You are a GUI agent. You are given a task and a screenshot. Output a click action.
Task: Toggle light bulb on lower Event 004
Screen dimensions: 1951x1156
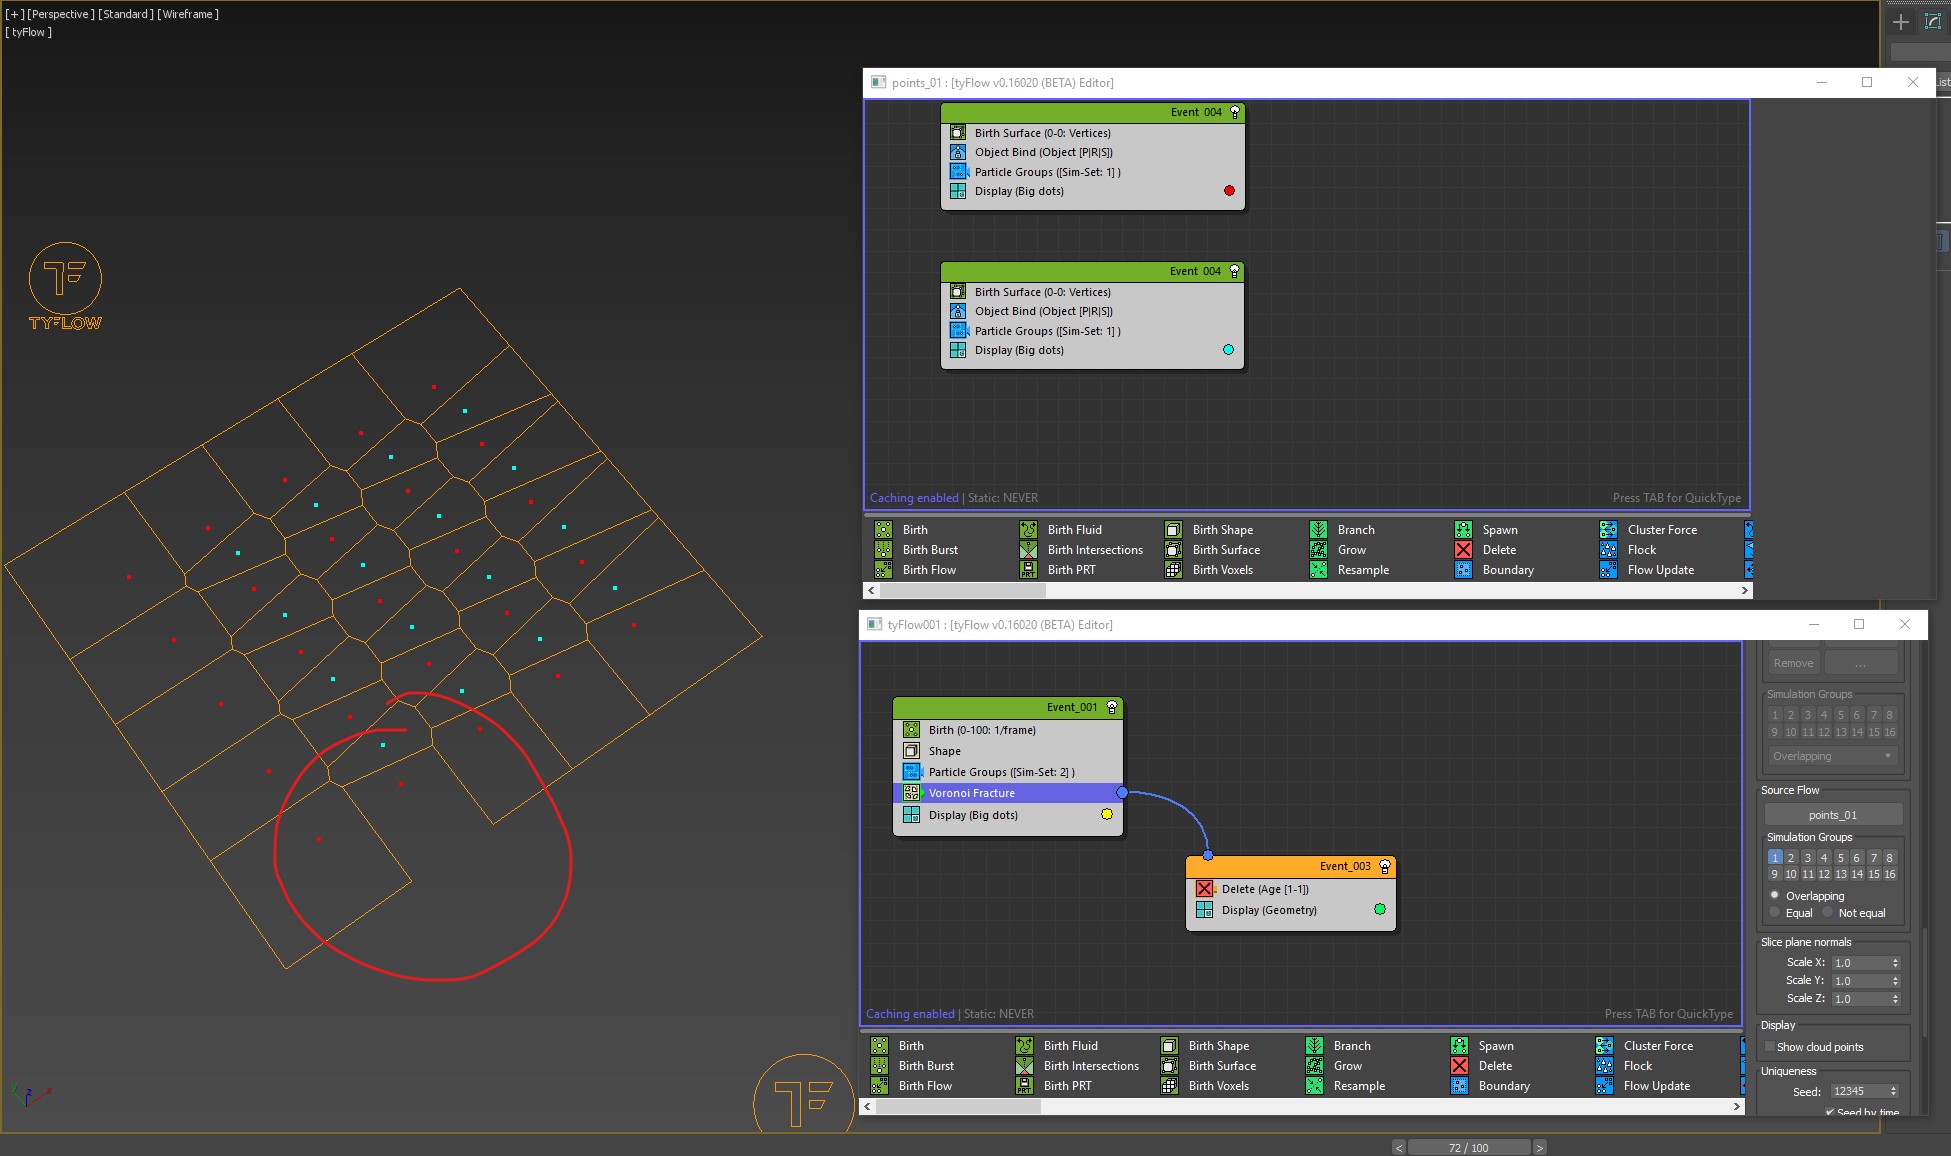1234,271
